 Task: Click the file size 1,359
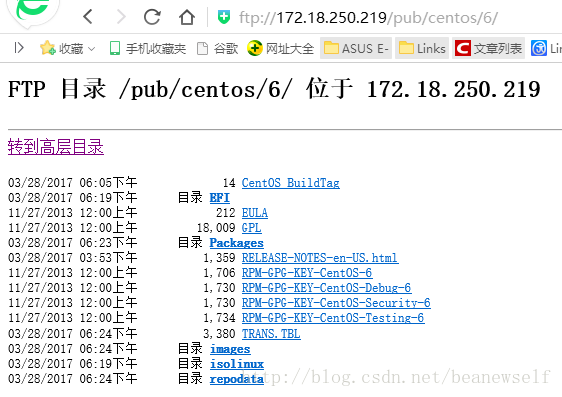point(219,258)
